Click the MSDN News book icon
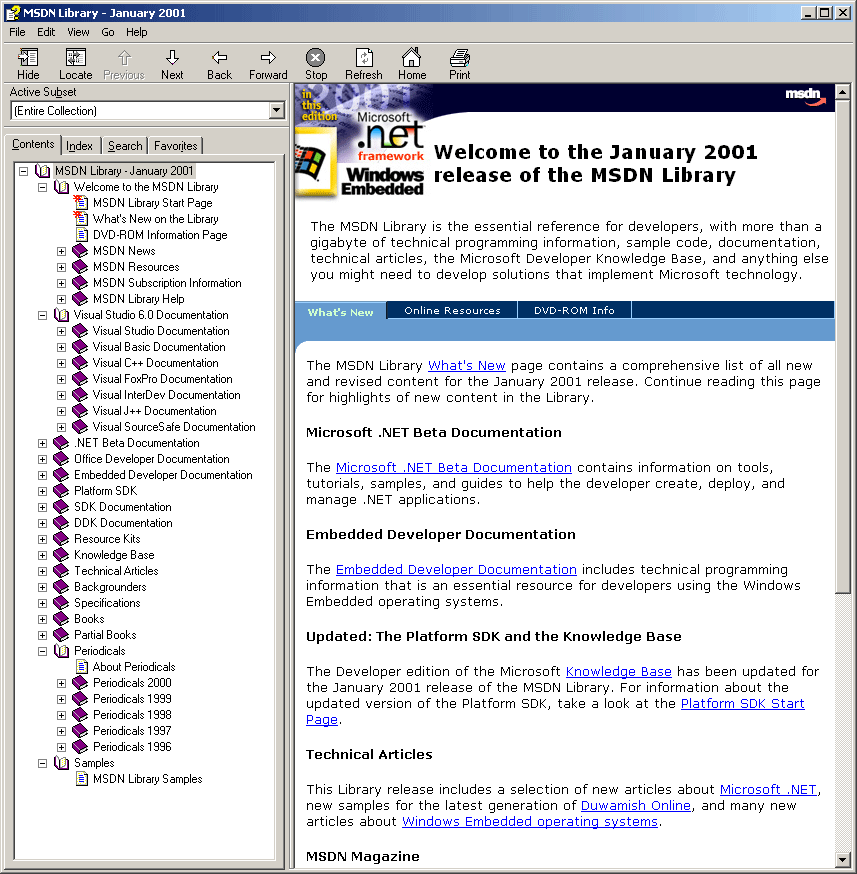This screenshot has width=857, height=874. (x=80, y=251)
